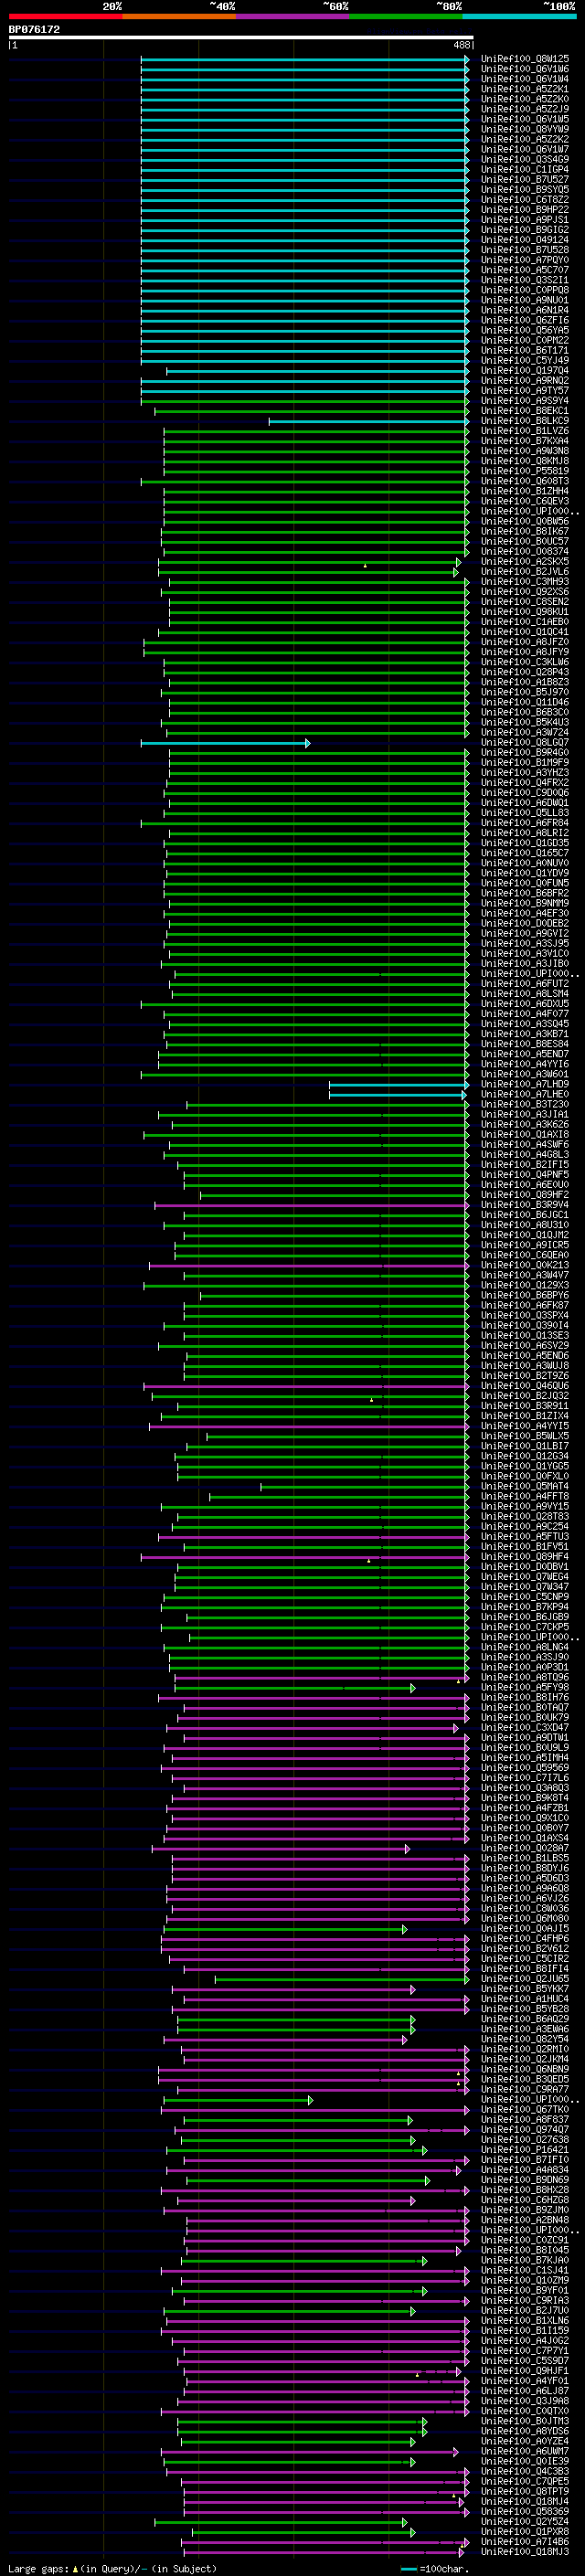Click the orange ~40% identity legend segment
The width and height of the screenshot is (585, 2576).
point(179,16)
